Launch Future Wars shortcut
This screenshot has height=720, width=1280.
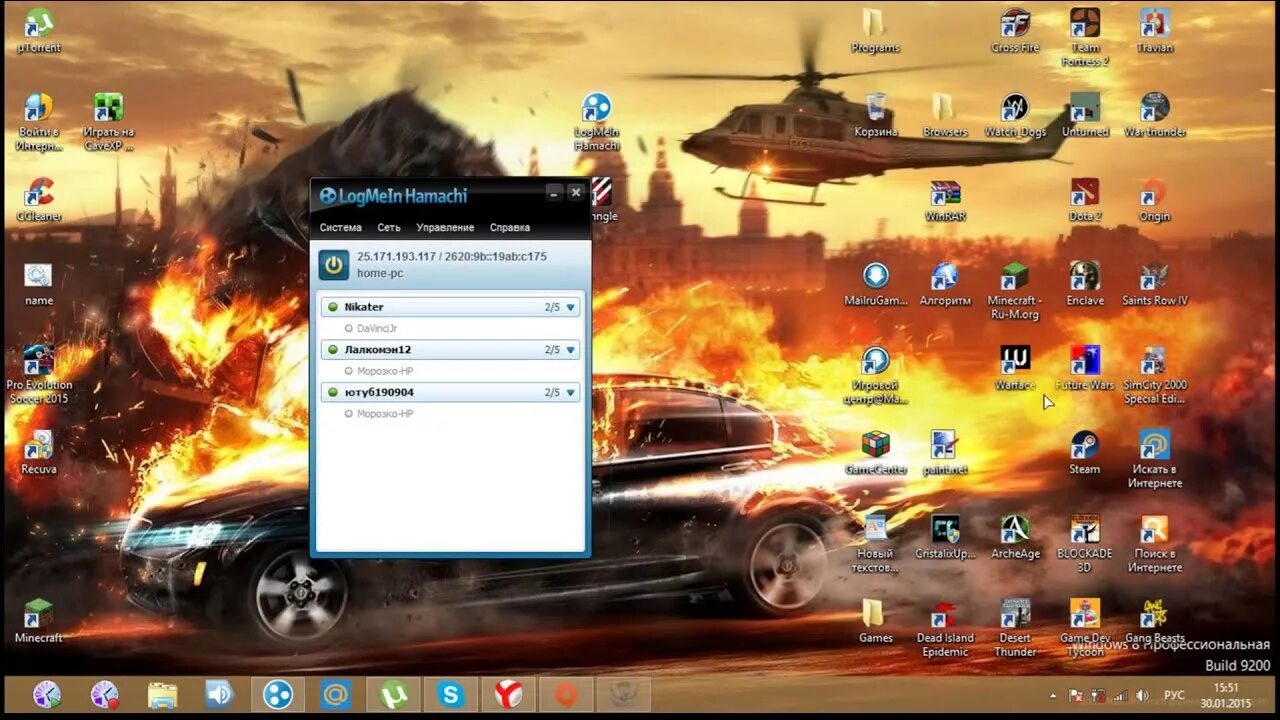point(1085,368)
